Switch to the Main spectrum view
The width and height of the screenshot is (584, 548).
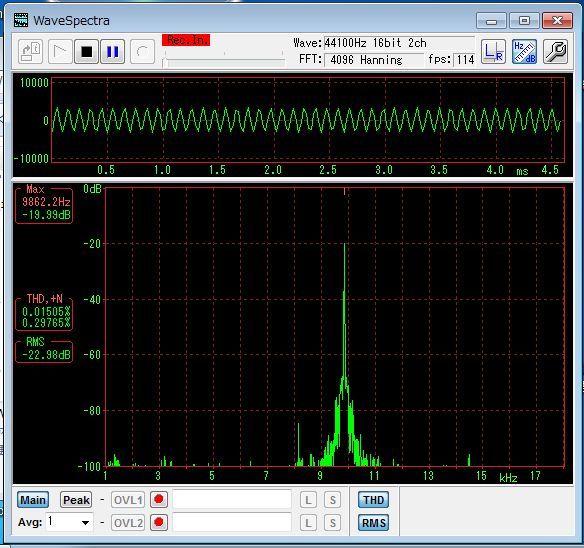(x=33, y=500)
